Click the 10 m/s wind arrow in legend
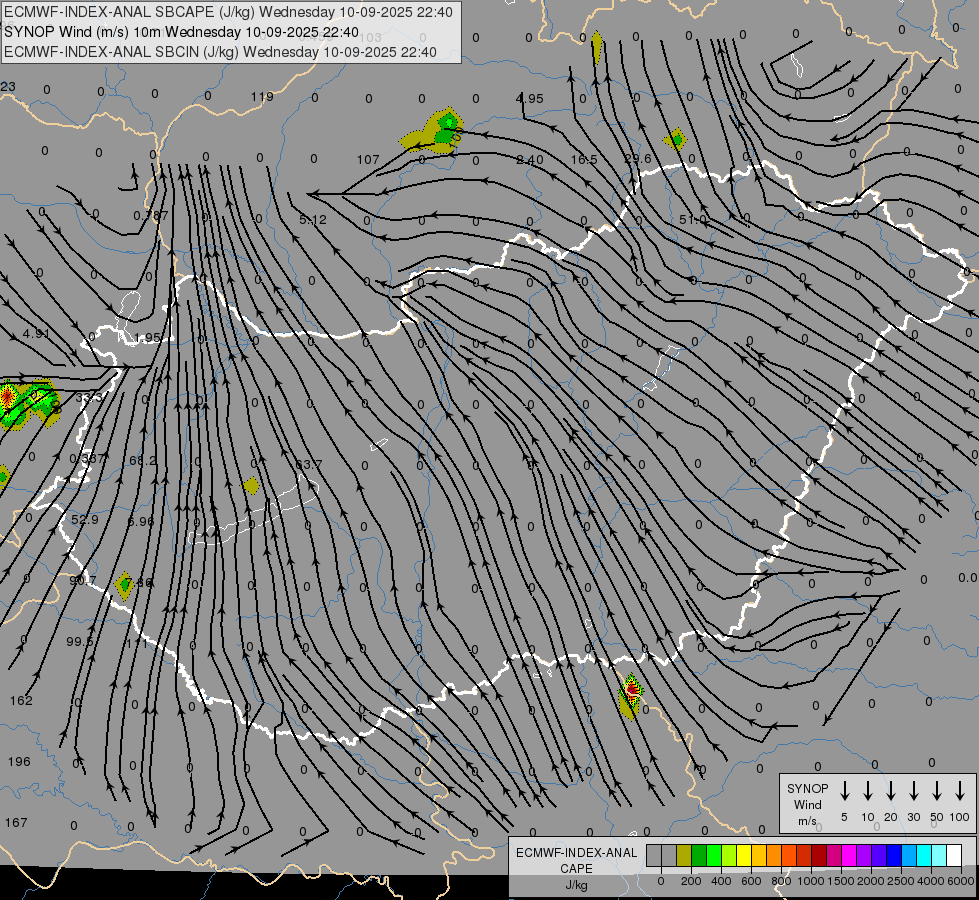Image resolution: width=979 pixels, height=900 pixels. coord(867,790)
